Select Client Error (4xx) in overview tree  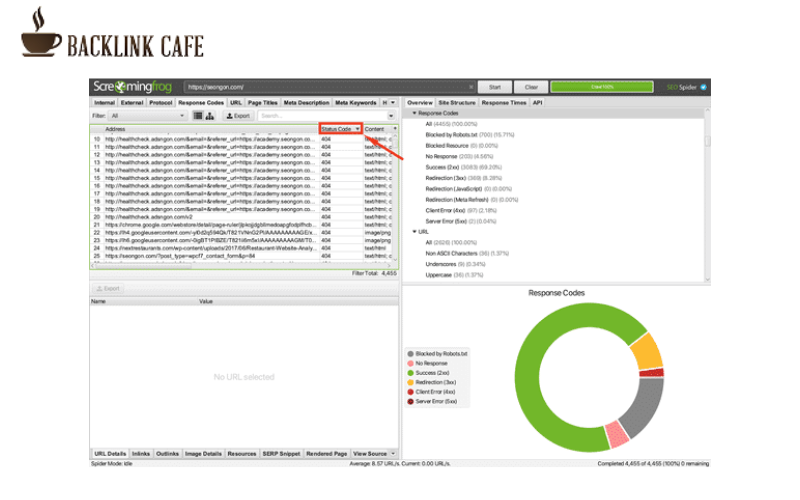pyautogui.click(x=461, y=210)
